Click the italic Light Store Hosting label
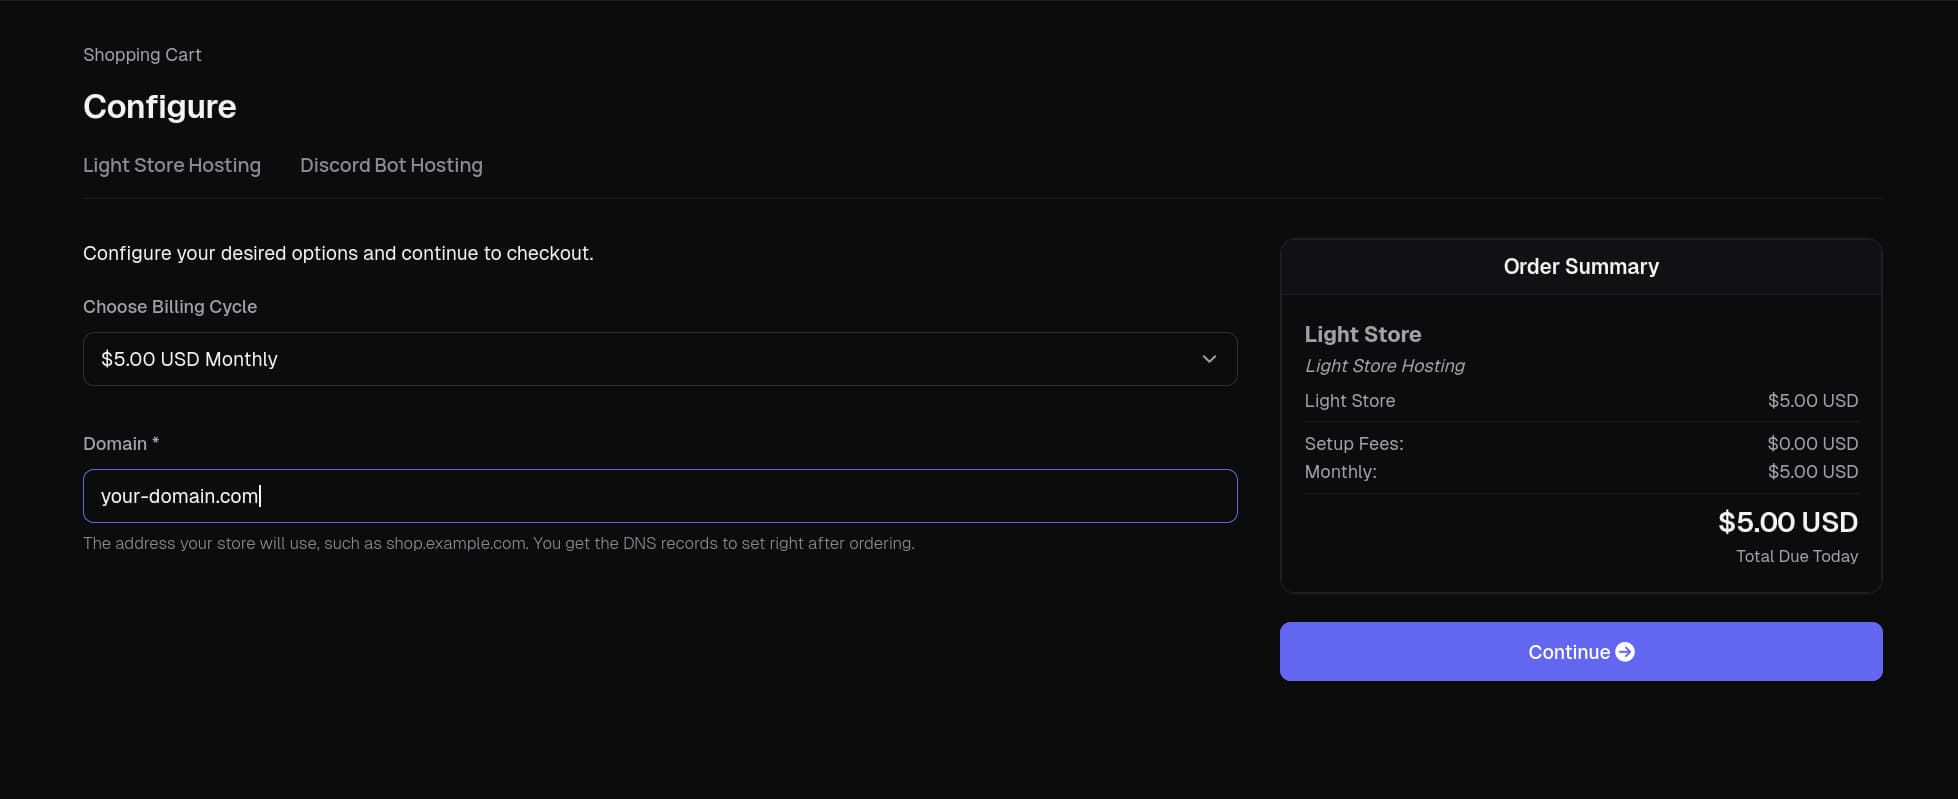The width and height of the screenshot is (1958, 799). tap(1384, 366)
